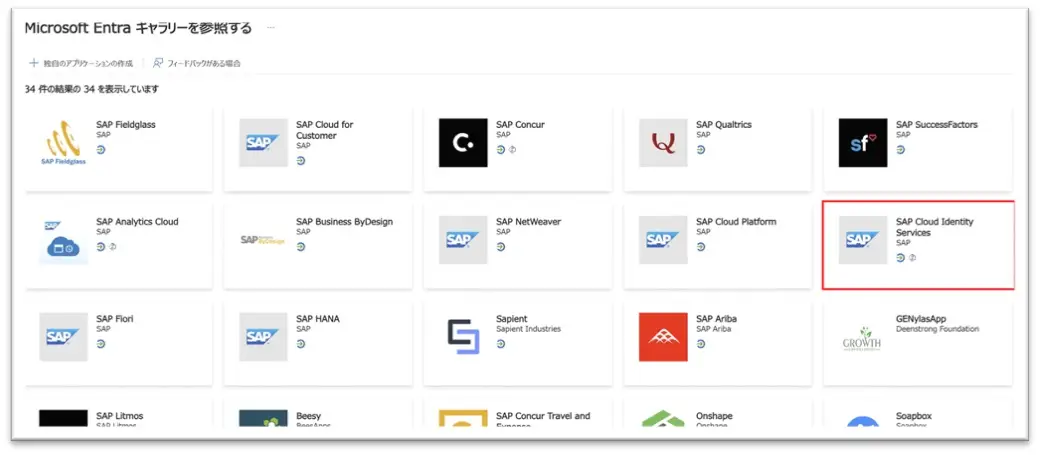This screenshot has width=1040, height=455.
Task: Select the SAP Cloud for Customer title
Action: point(325,130)
